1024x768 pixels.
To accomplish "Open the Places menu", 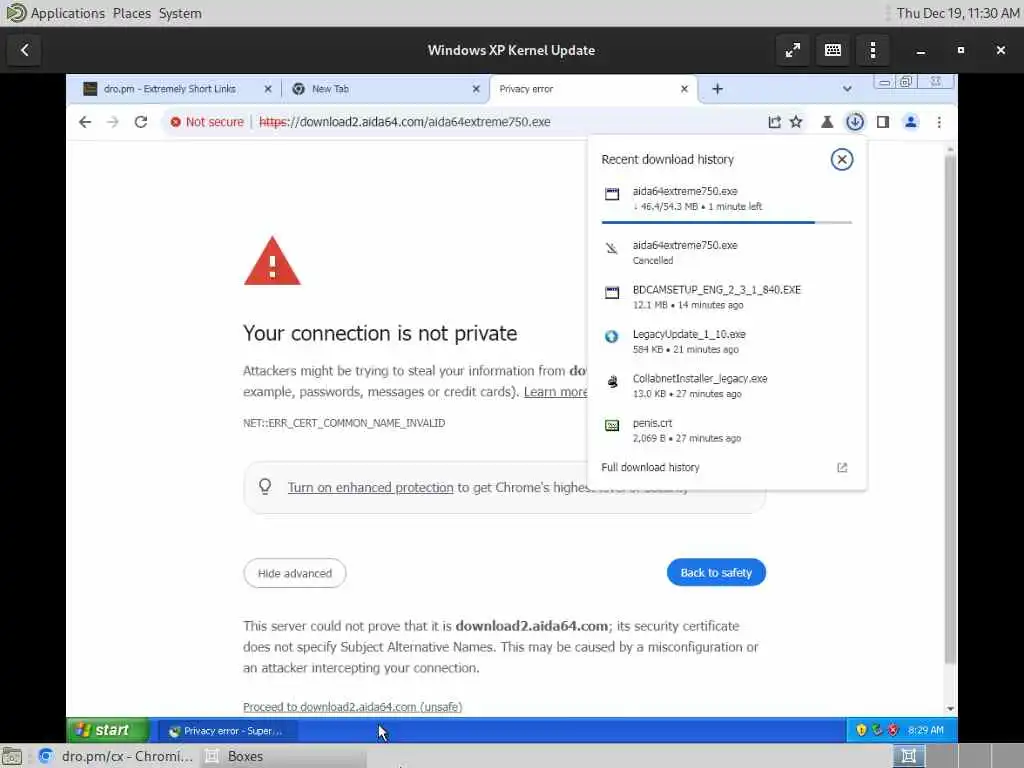I will (x=131, y=13).
